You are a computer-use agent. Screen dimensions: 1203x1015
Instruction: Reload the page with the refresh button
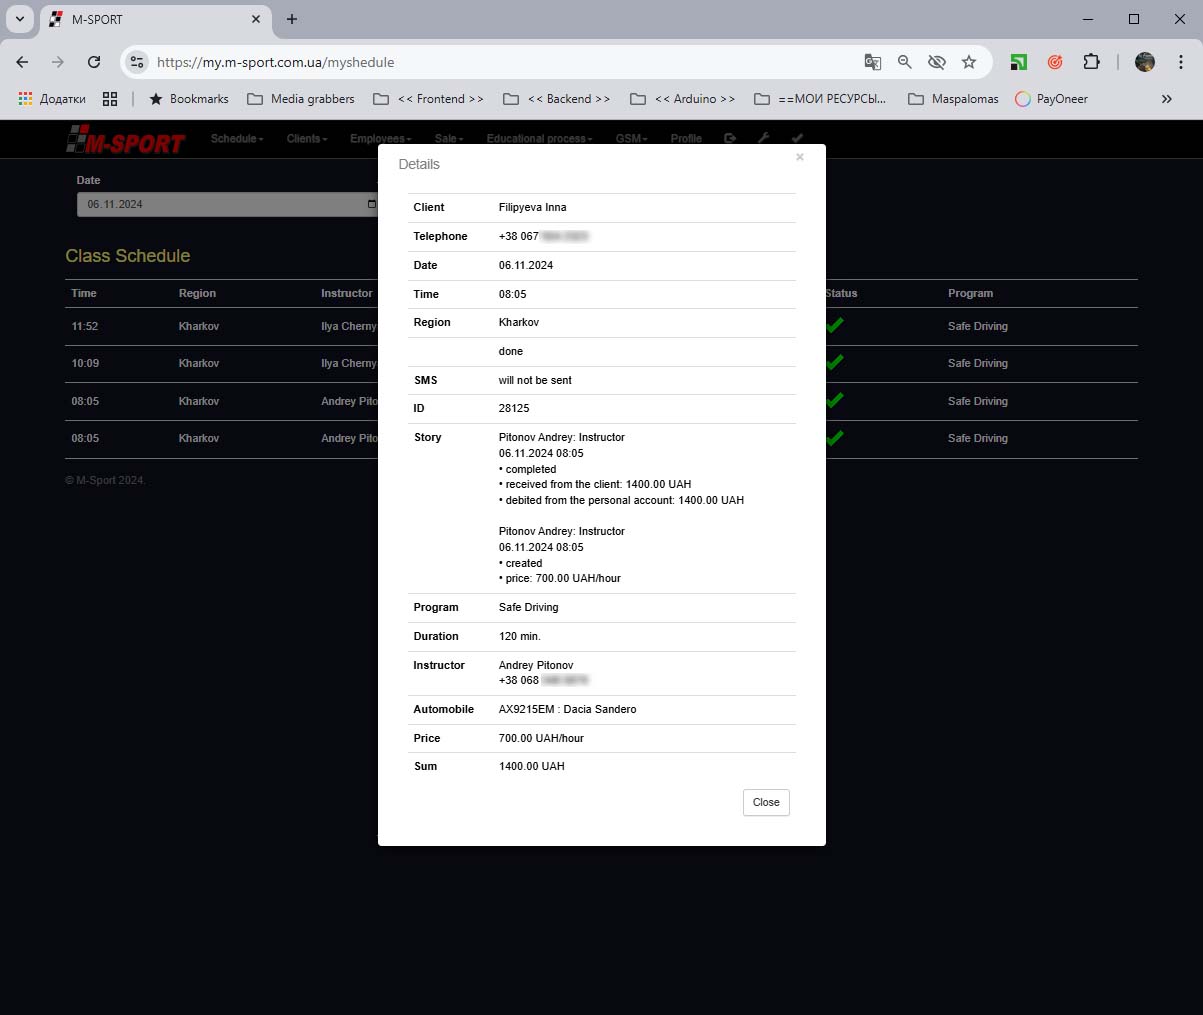click(94, 62)
